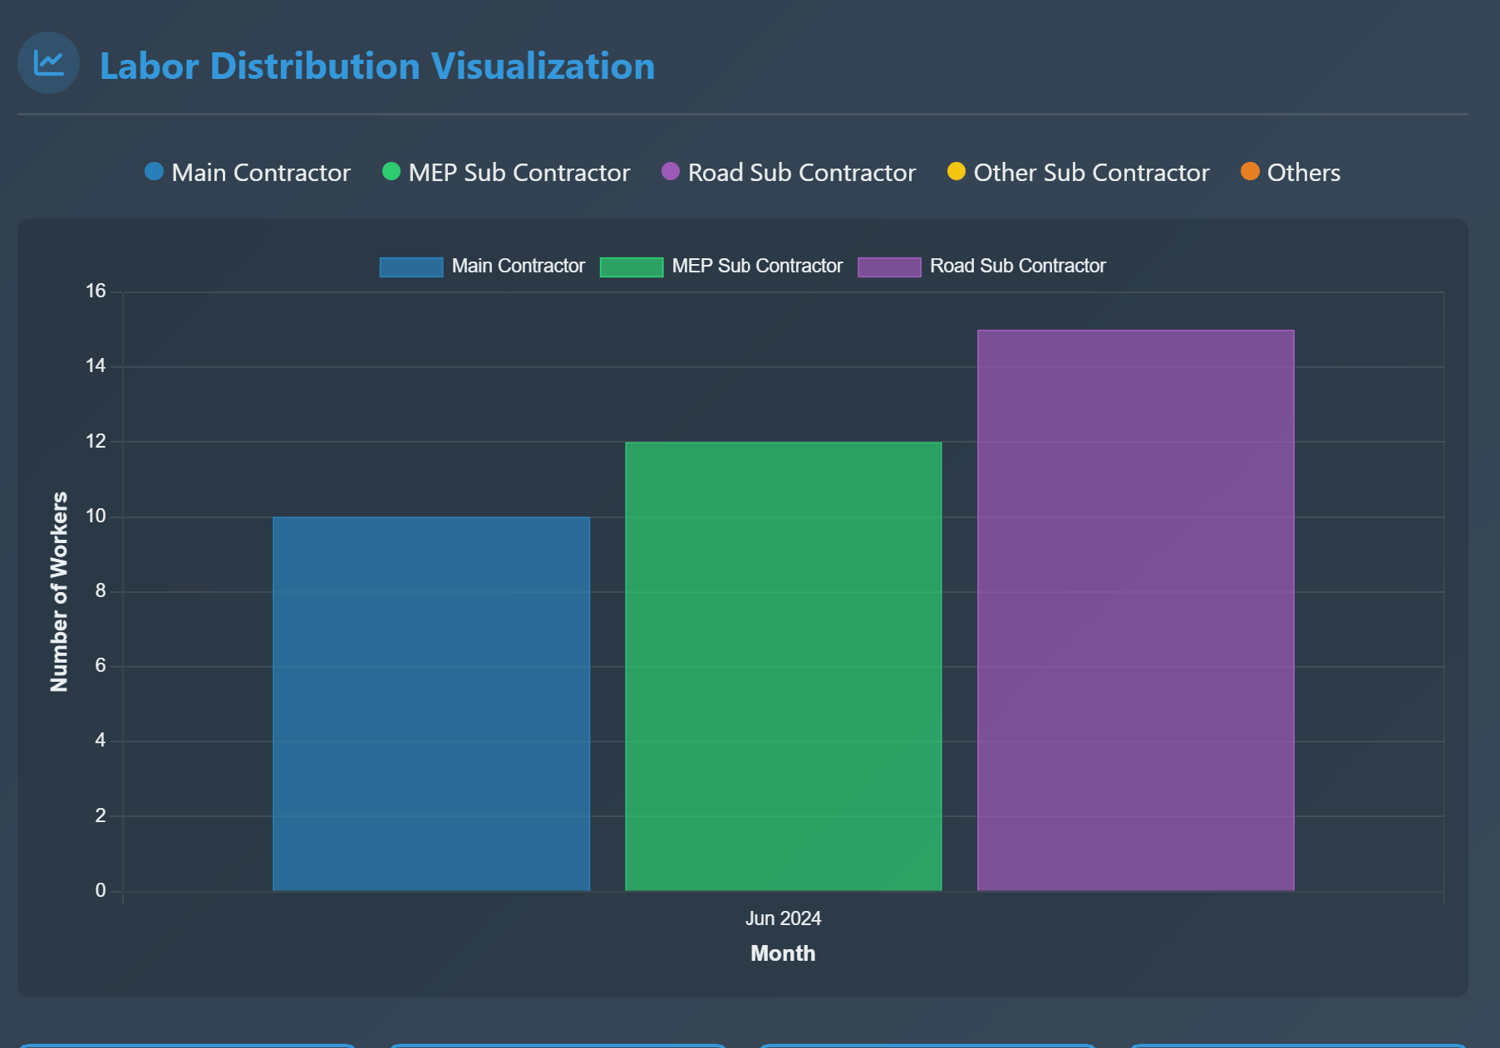Select the green MEP Sub Contractor bar
Viewport: 1500px width, 1048px height.
click(783, 666)
